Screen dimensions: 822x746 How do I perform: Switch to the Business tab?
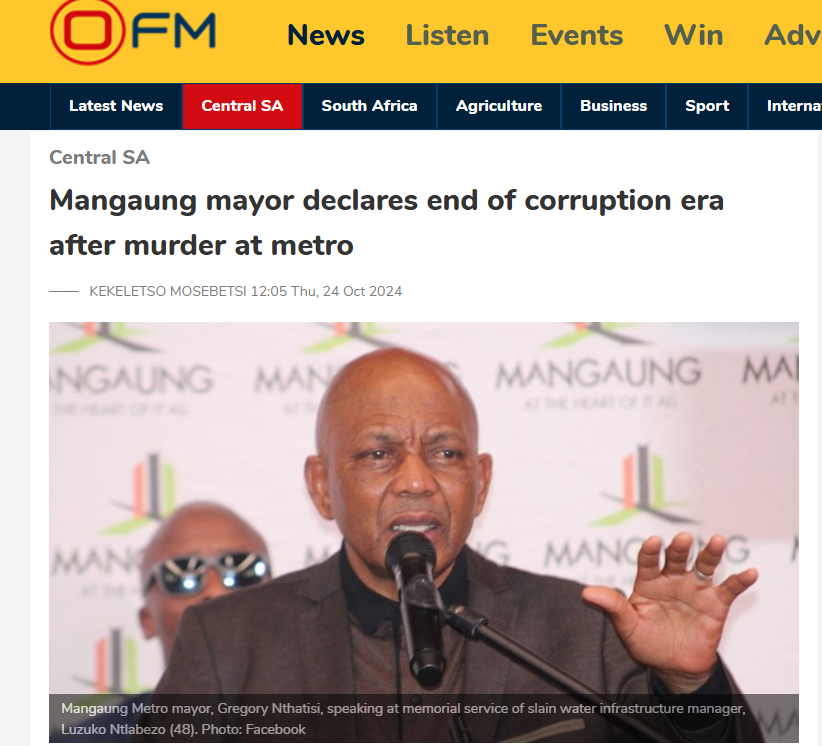pyautogui.click(x=613, y=106)
